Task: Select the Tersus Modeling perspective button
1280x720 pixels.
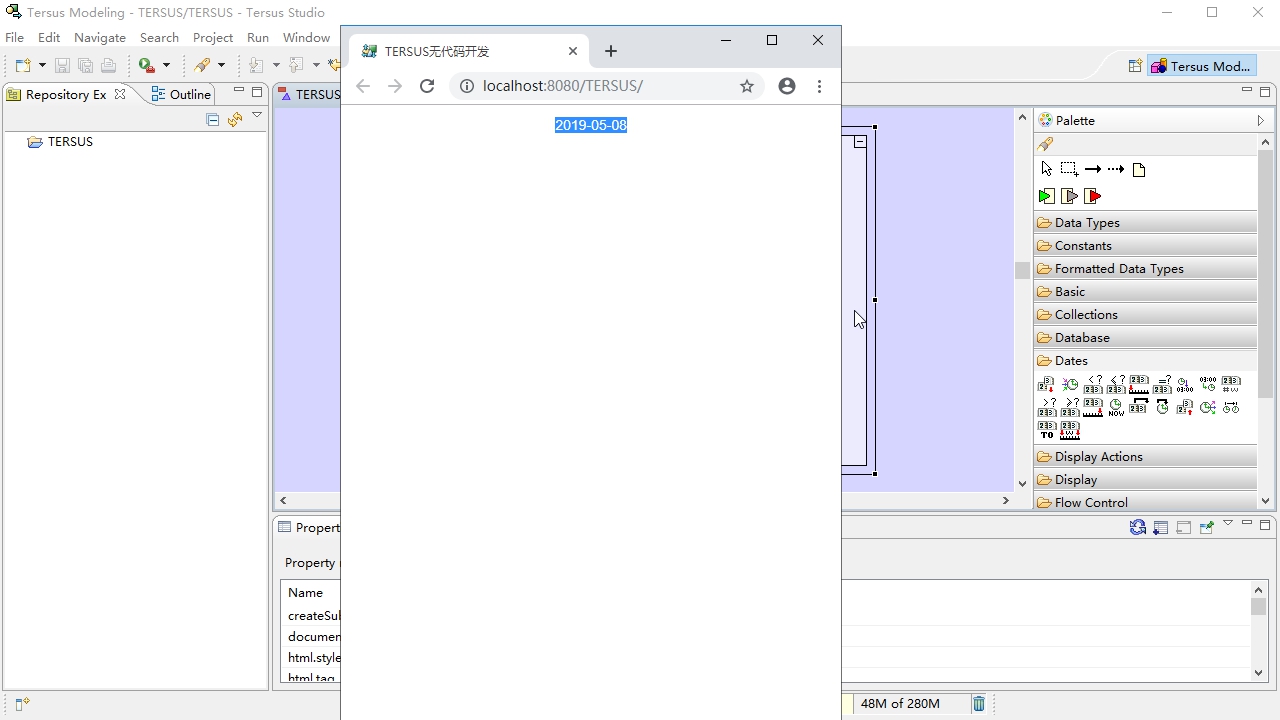Action: [x=1201, y=66]
